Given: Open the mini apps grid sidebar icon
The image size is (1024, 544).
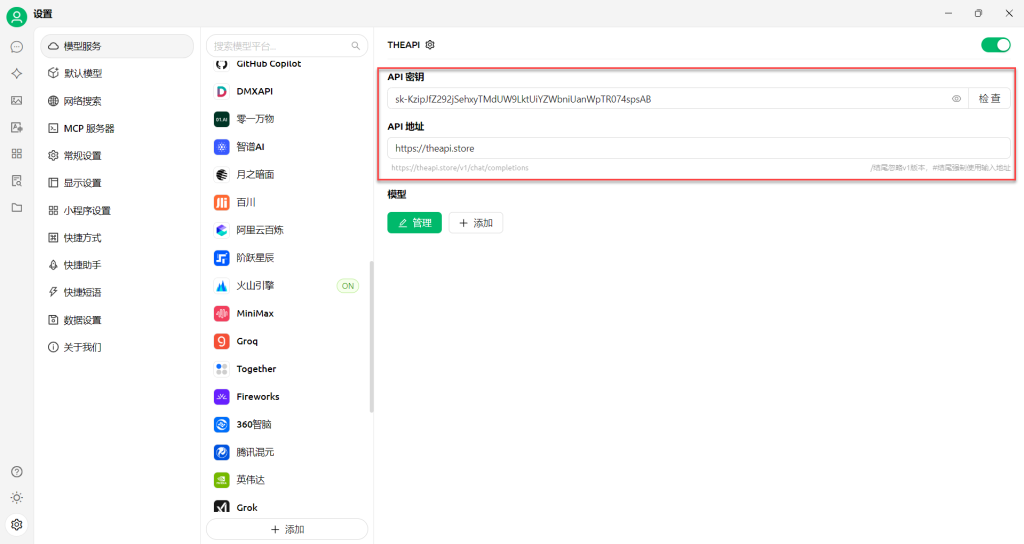Looking at the screenshot, I should (x=17, y=153).
